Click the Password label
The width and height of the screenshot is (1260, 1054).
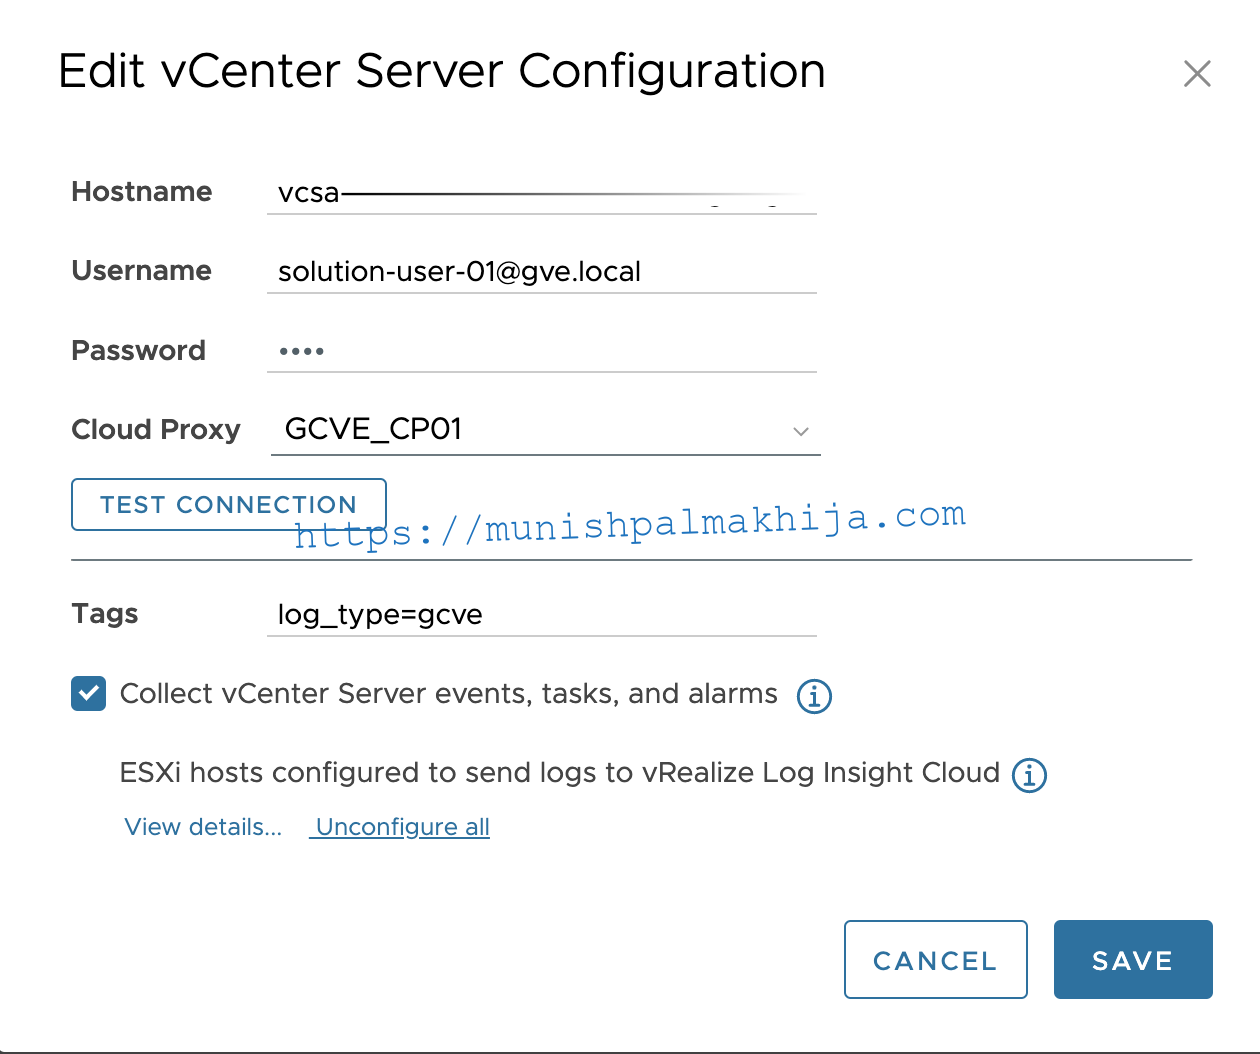click(x=139, y=350)
